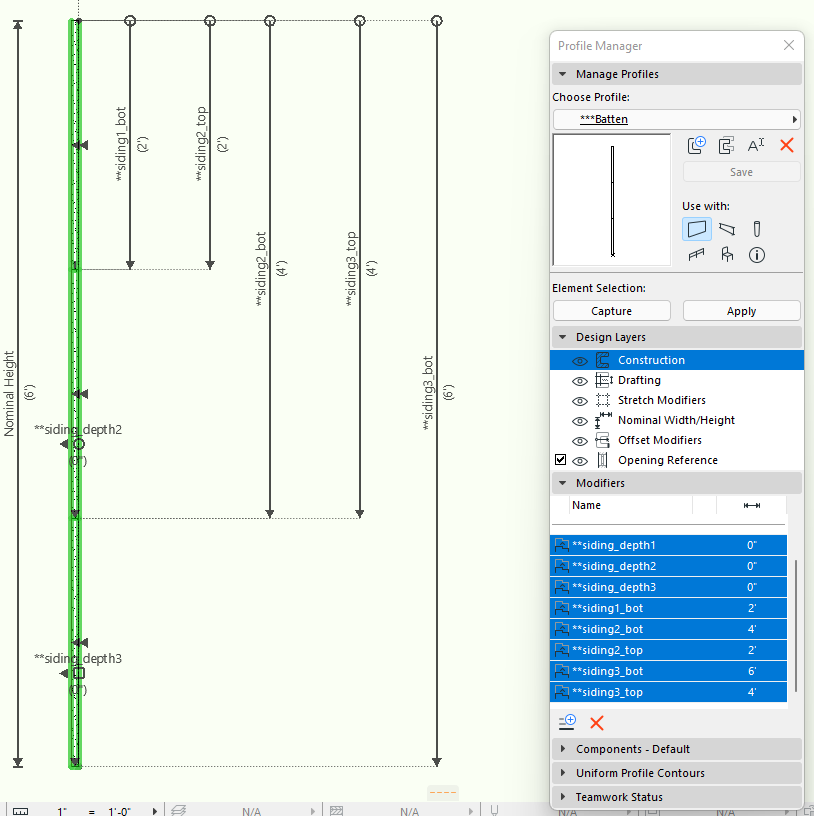
Task: Click the Capture button
Action: pos(612,311)
